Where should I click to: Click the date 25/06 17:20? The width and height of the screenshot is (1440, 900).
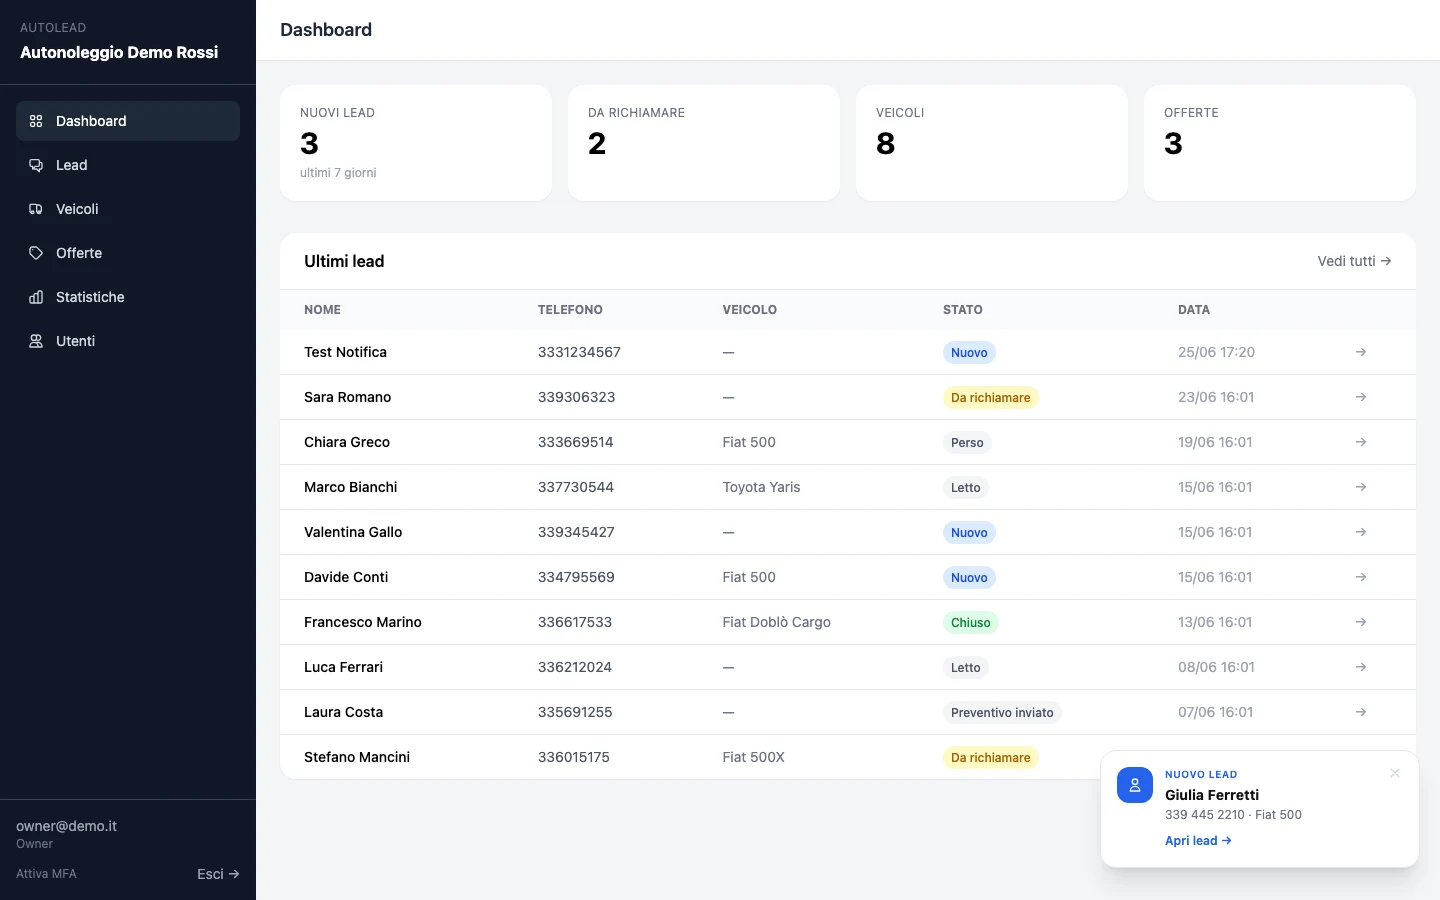[x=1216, y=352]
